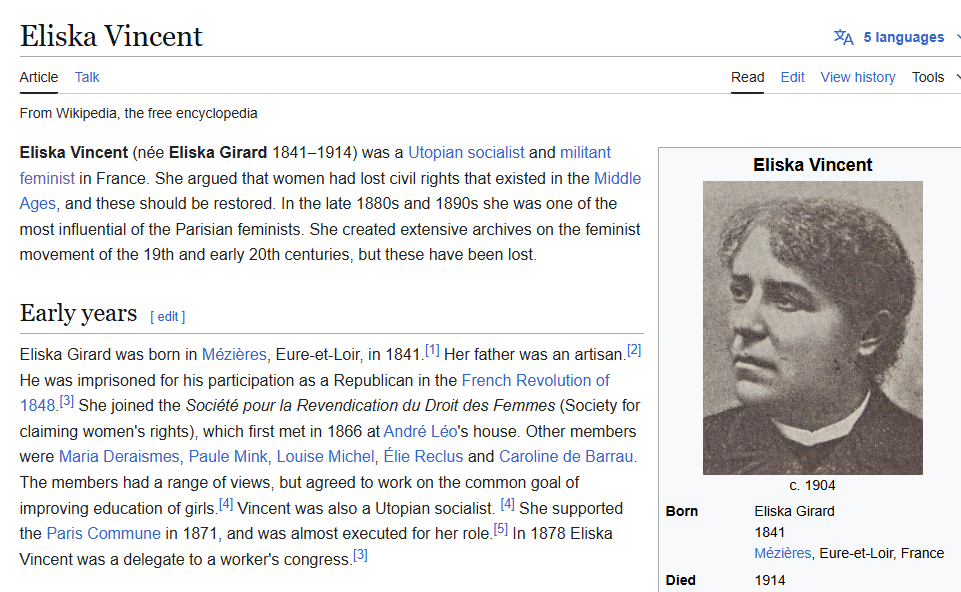Image resolution: width=961 pixels, height=592 pixels.
Task: Open the Mézières link in Early years paragraph
Action: [x=234, y=355]
